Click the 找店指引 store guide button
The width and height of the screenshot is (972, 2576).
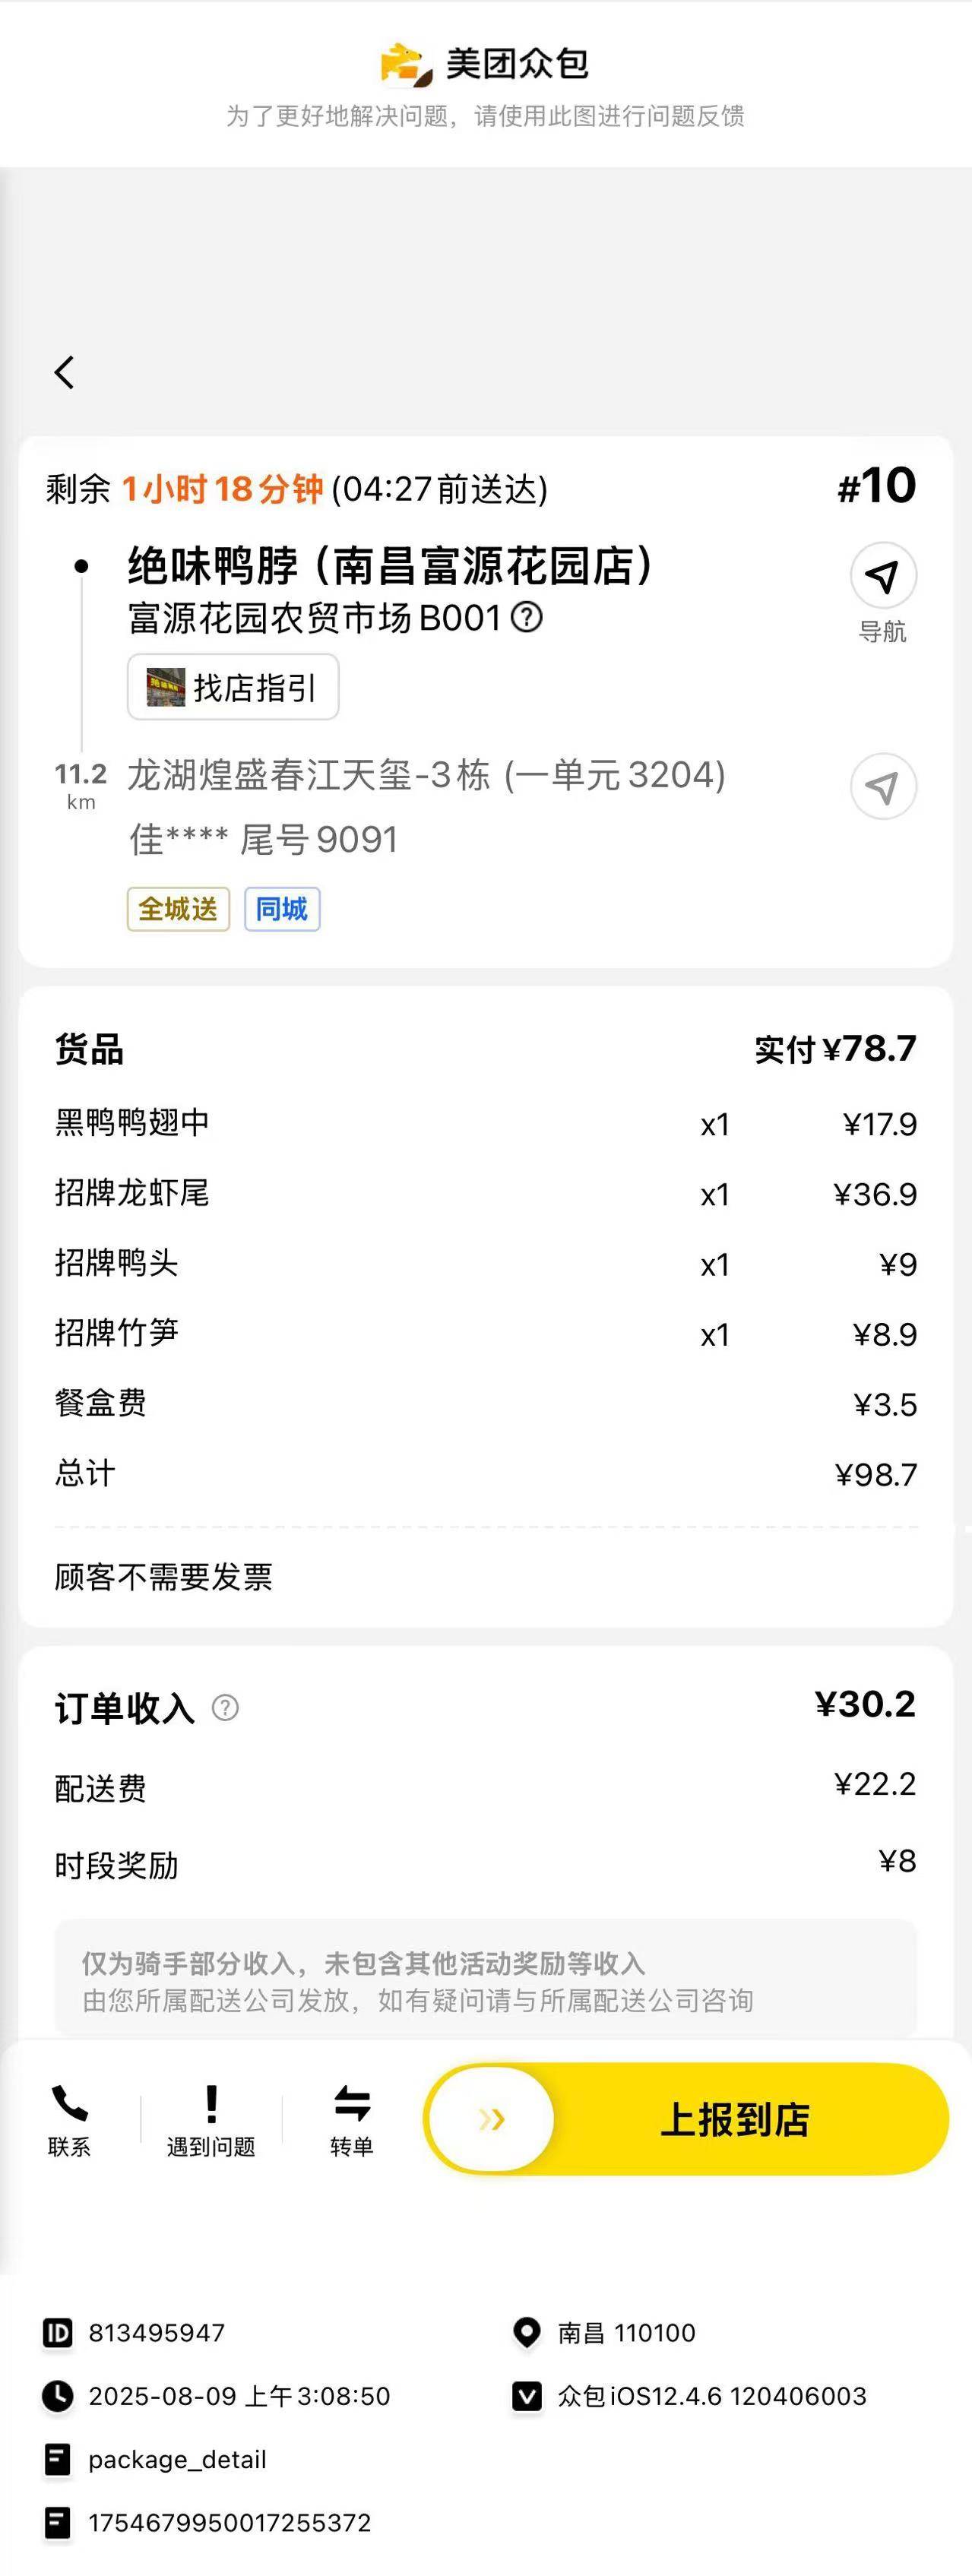[233, 687]
